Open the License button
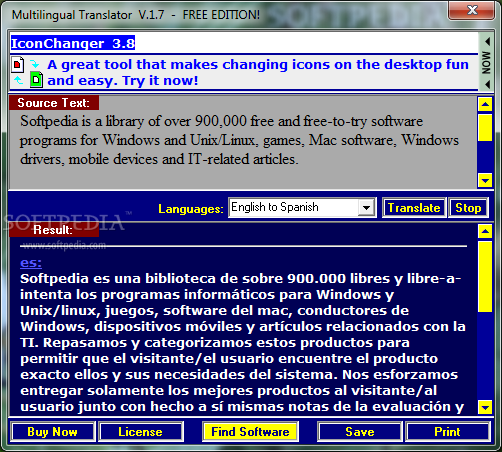The width and height of the screenshot is (502, 452). [140, 432]
